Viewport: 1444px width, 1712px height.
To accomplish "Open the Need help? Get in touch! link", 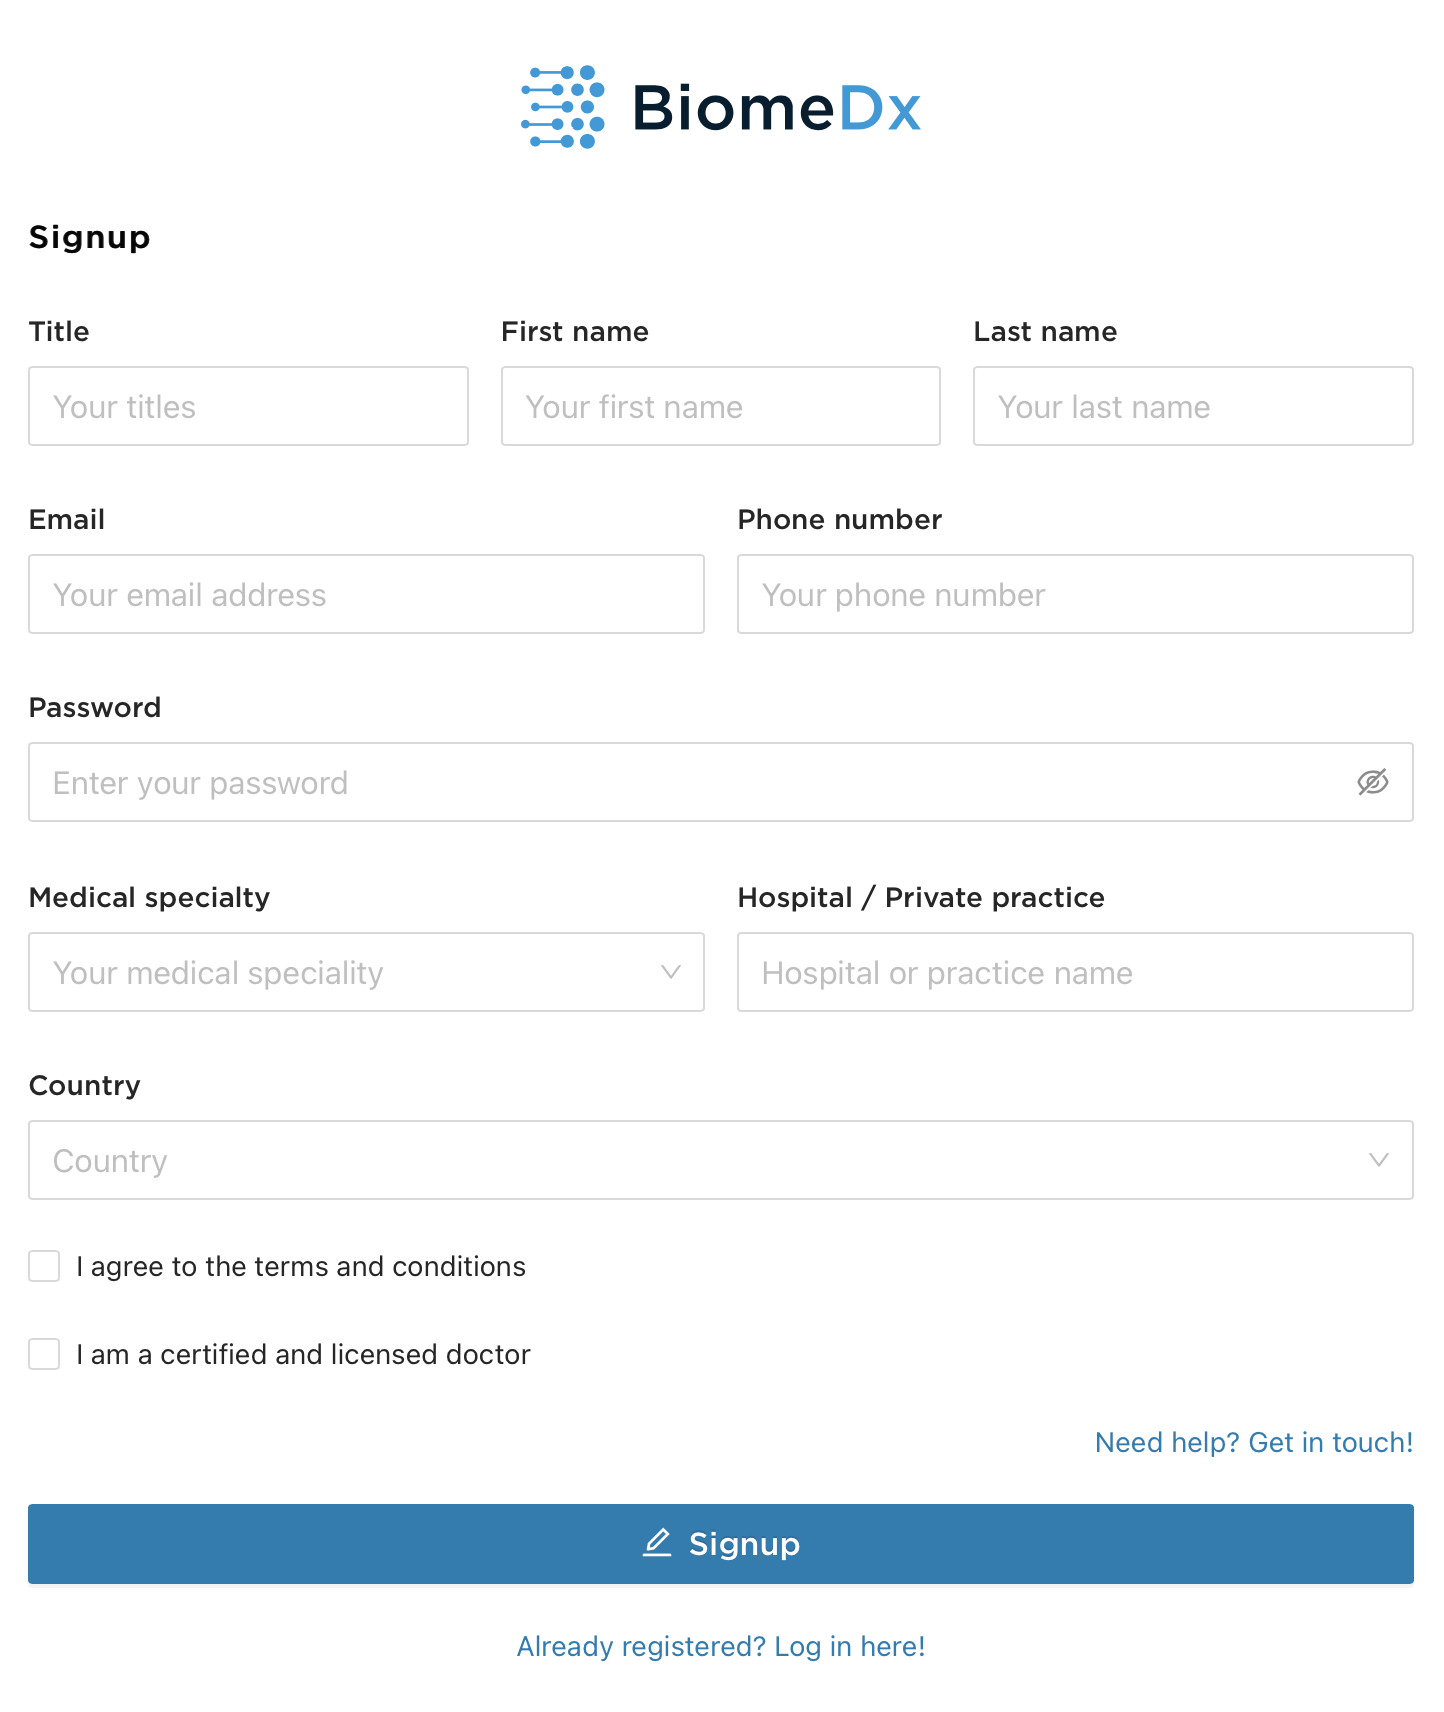I will point(1254,1442).
